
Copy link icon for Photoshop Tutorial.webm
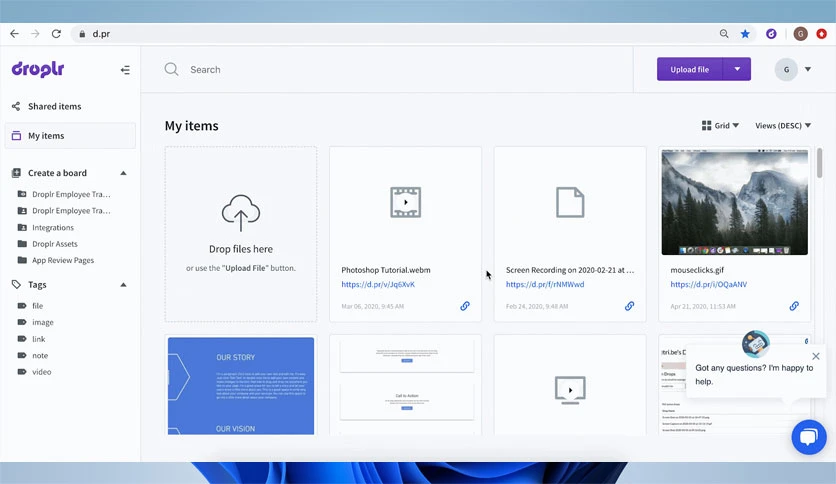465,306
